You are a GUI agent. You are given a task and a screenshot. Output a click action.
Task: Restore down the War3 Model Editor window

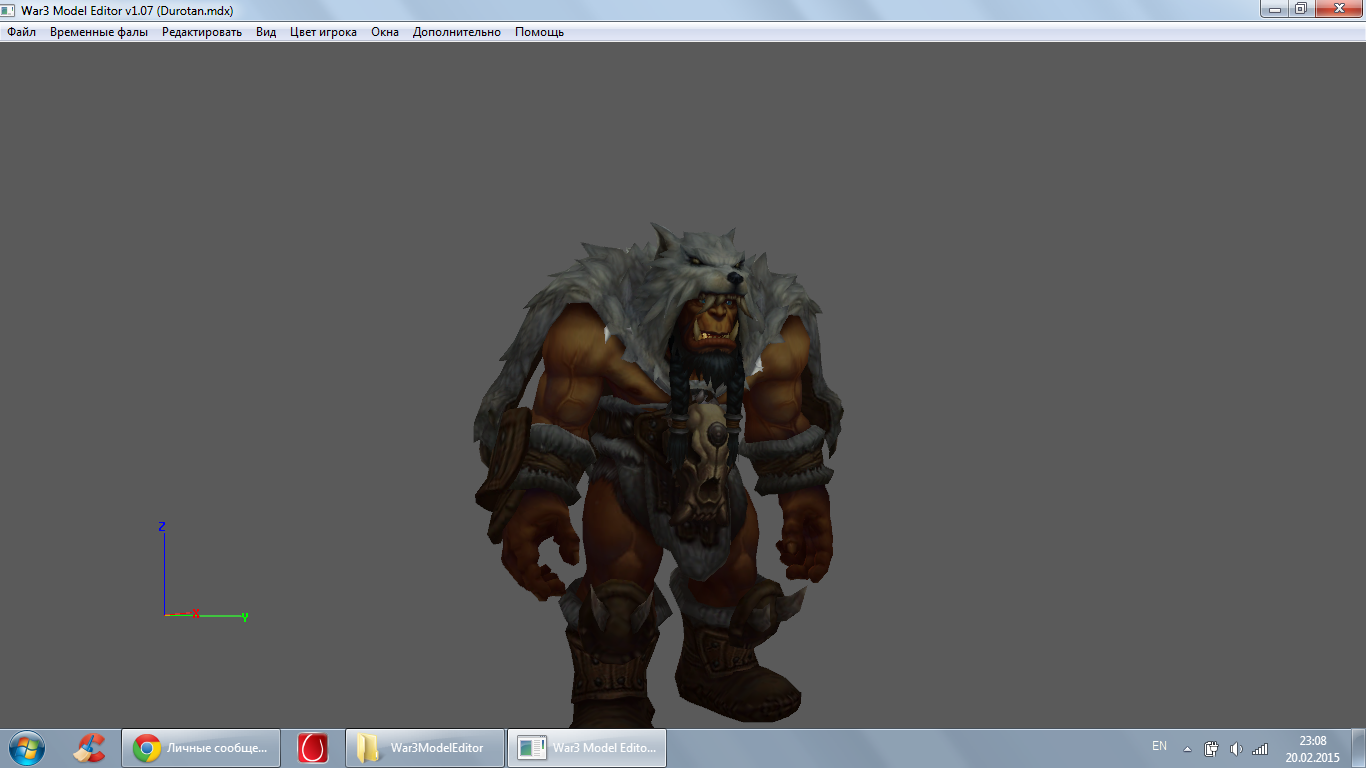(x=1300, y=9)
